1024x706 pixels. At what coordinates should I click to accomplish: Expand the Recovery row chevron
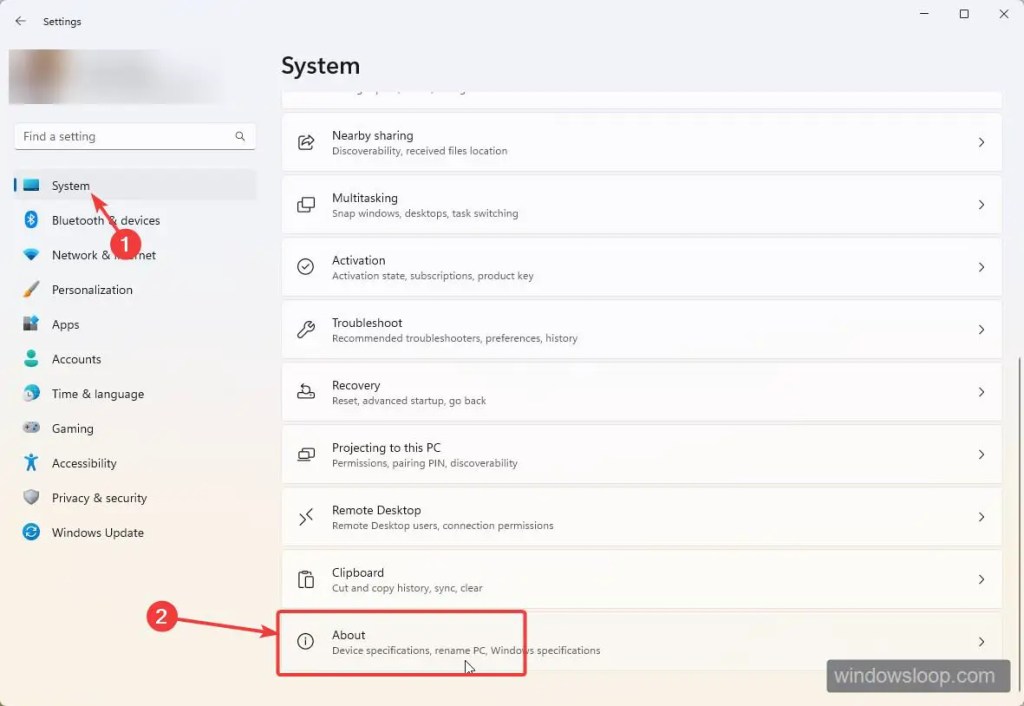click(x=981, y=392)
